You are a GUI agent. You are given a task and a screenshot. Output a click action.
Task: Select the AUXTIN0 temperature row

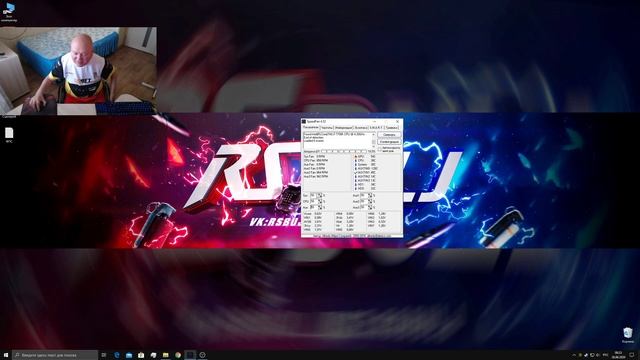pyautogui.click(x=367, y=169)
